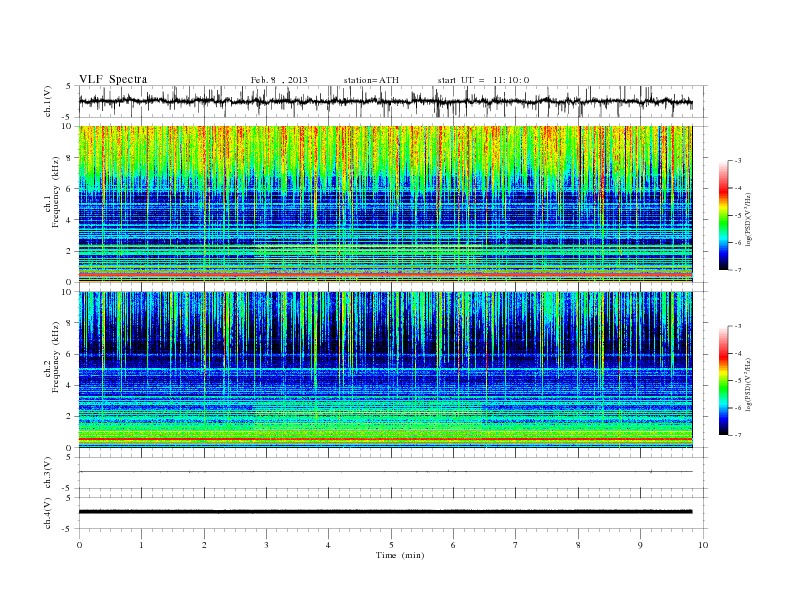792x612 pixels.
Task: Click the "VLF Spectra" plot title
Action: click(113, 79)
